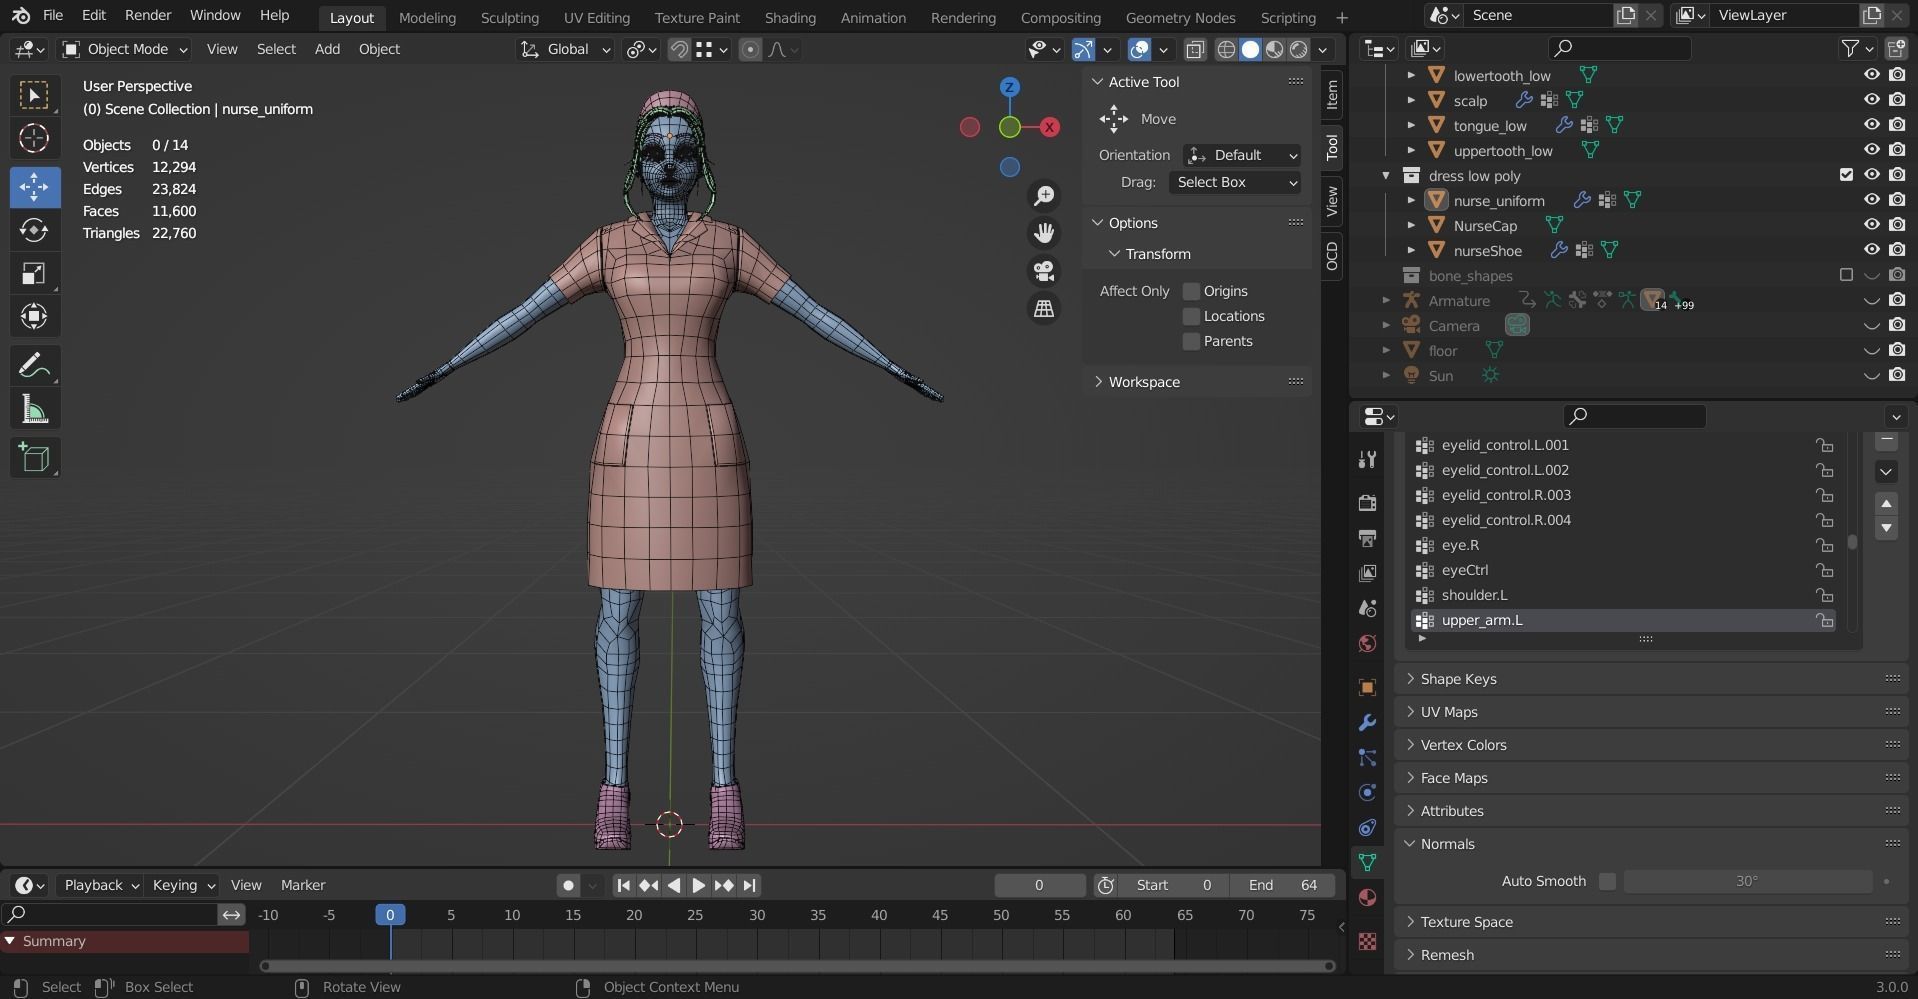Switch to the Shading workspace tab
Image resolution: width=1918 pixels, height=999 pixels.
(x=790, y=17)
